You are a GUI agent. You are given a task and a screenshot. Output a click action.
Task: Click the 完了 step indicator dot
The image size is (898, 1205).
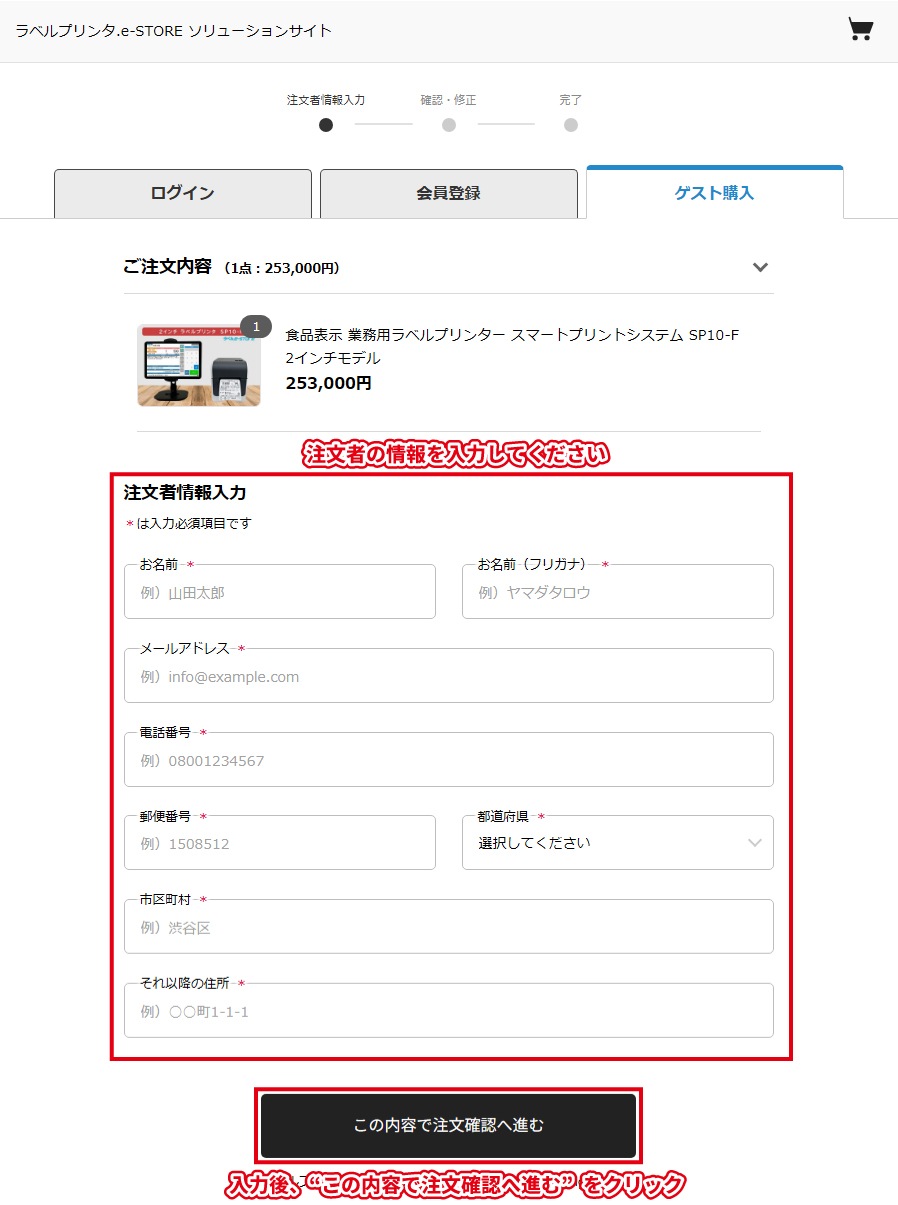point(571,125)
